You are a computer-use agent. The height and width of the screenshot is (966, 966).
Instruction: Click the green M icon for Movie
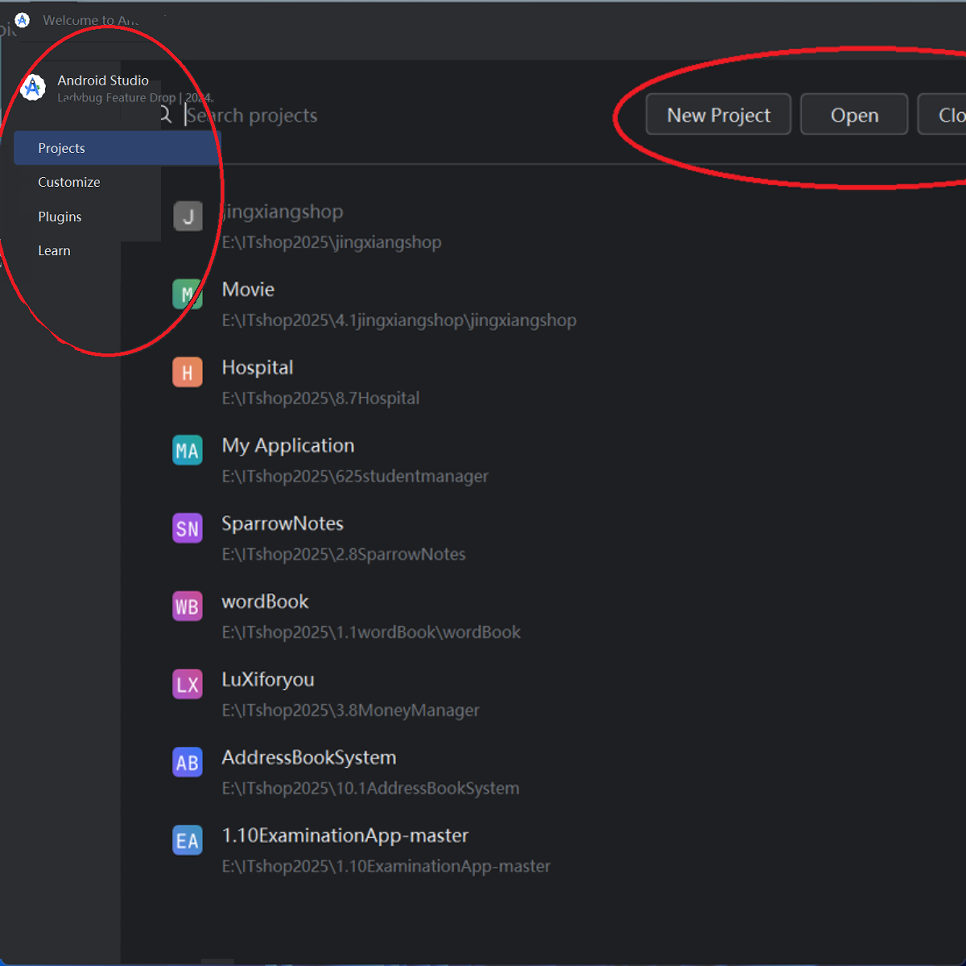click(187, 294)
